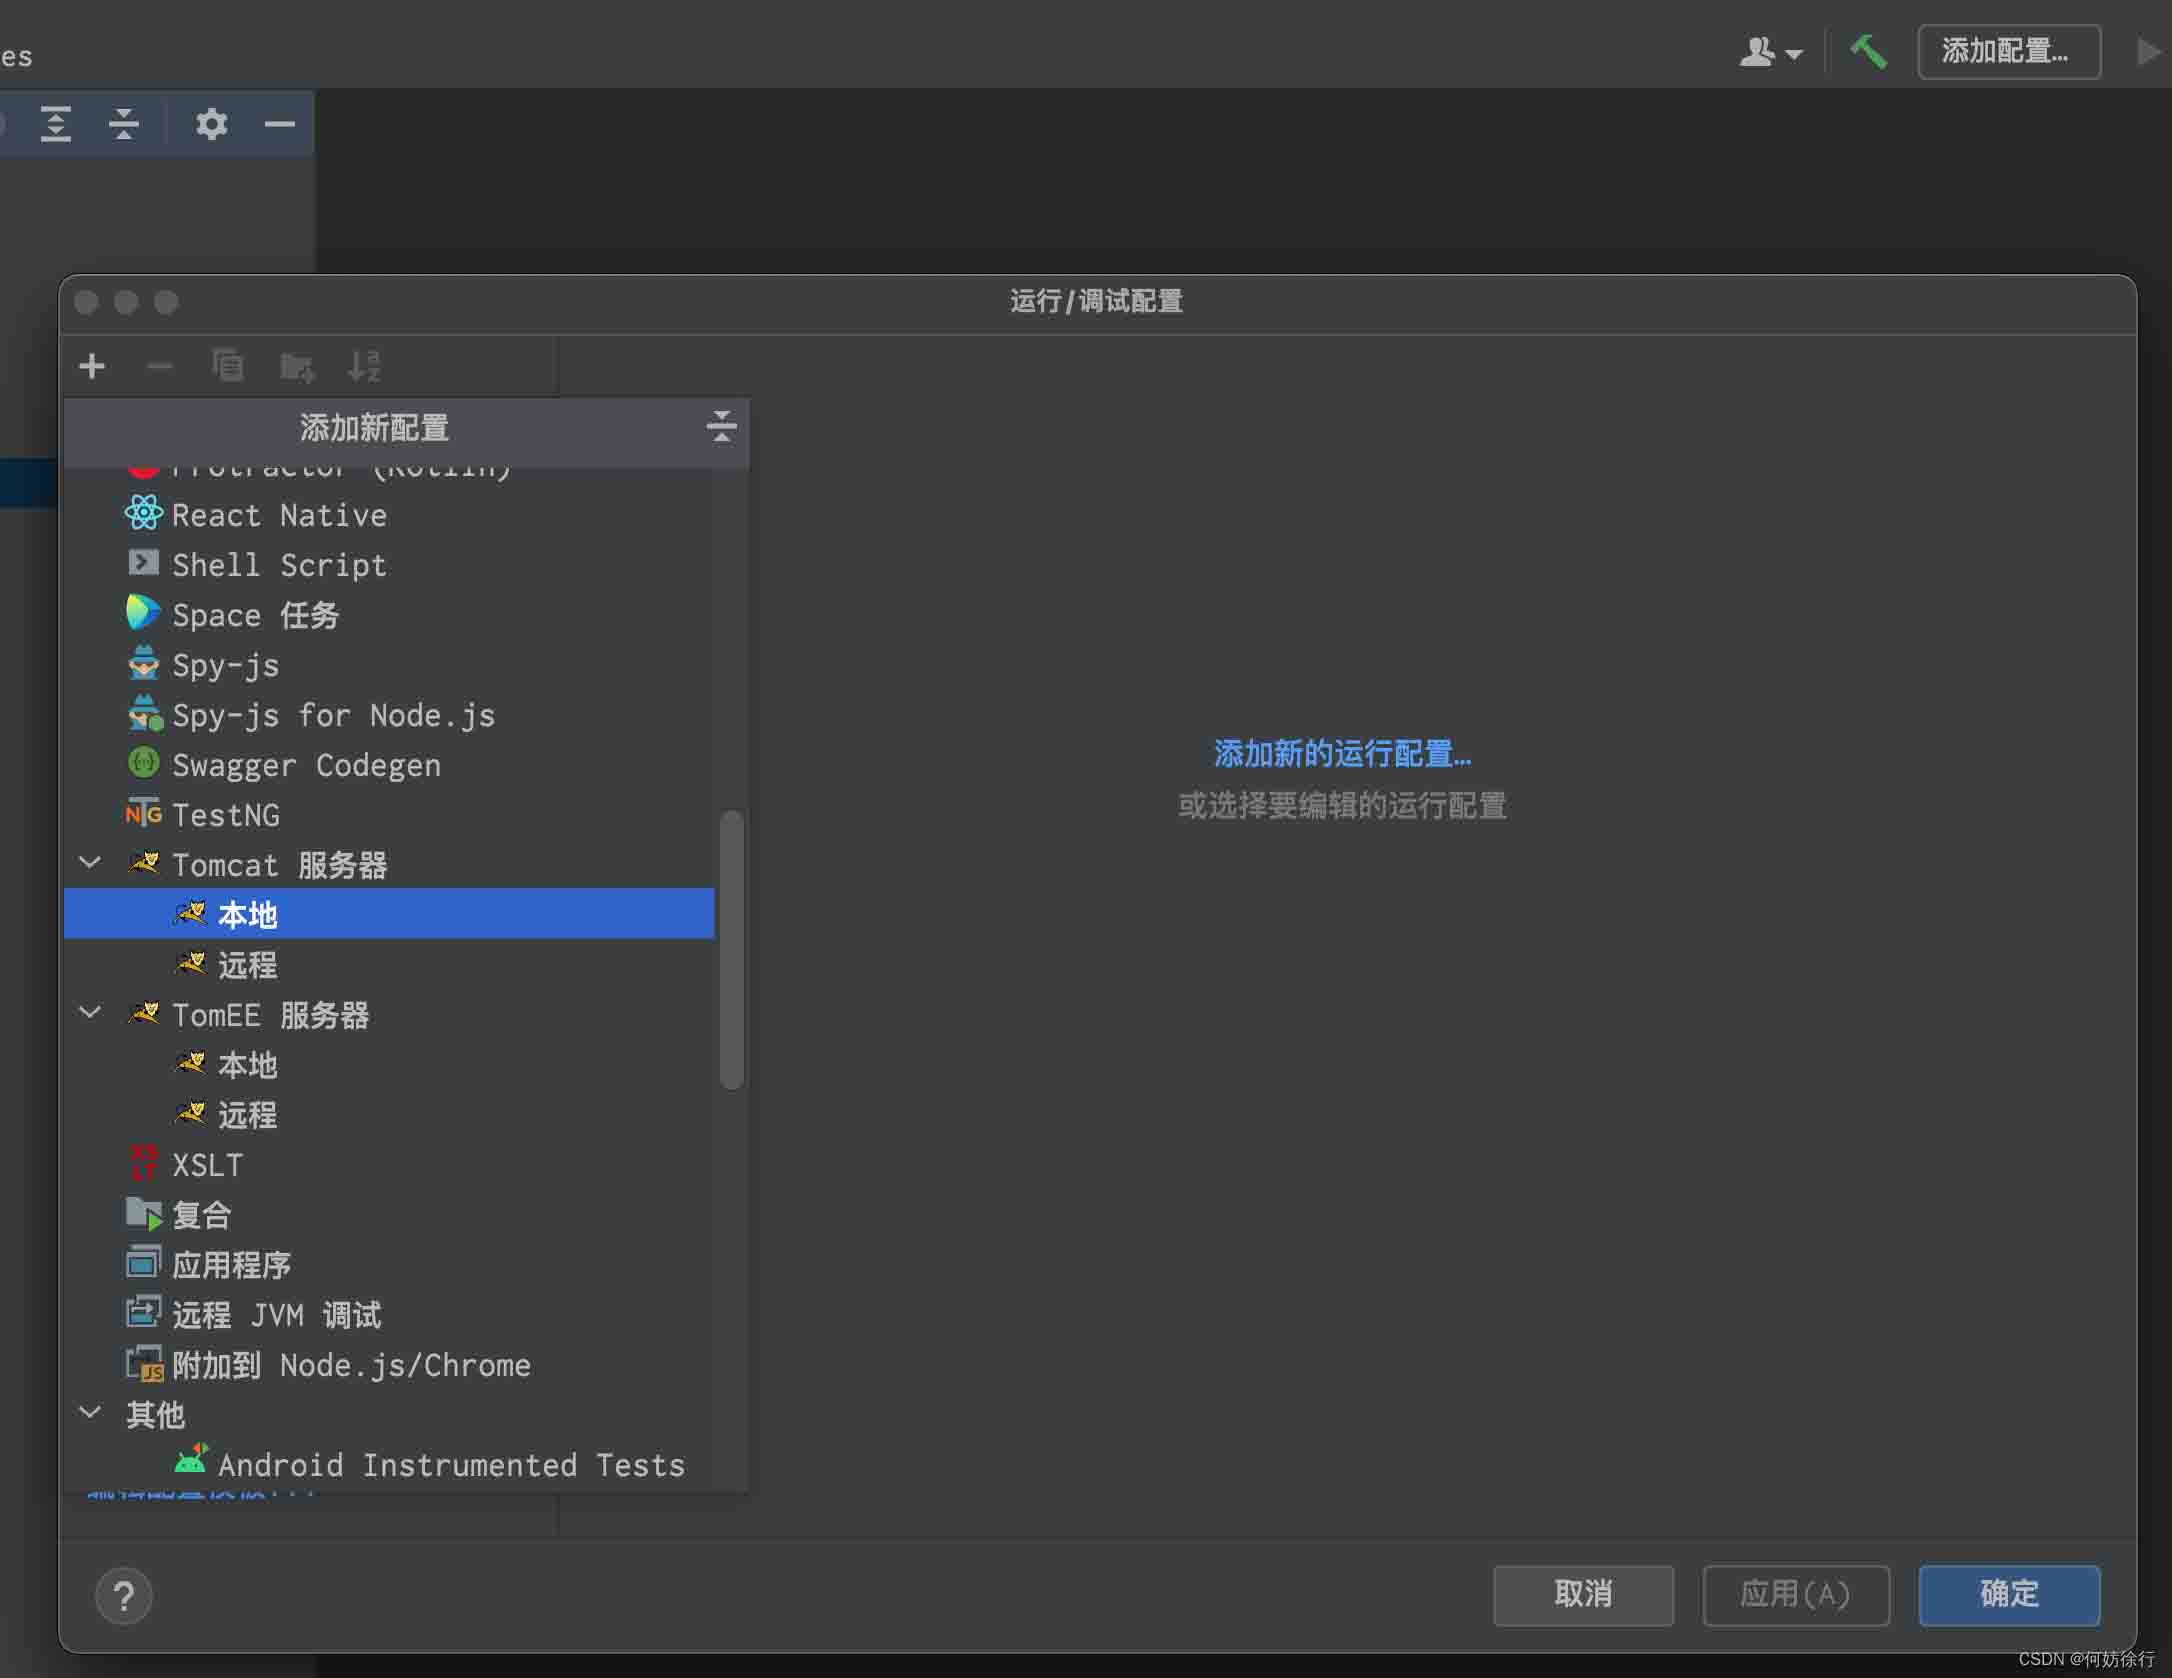The height and width of the screenshot is (1678, 2172).
Task: Select Swagger Codegen configuration type
Action: click(389, 764)
